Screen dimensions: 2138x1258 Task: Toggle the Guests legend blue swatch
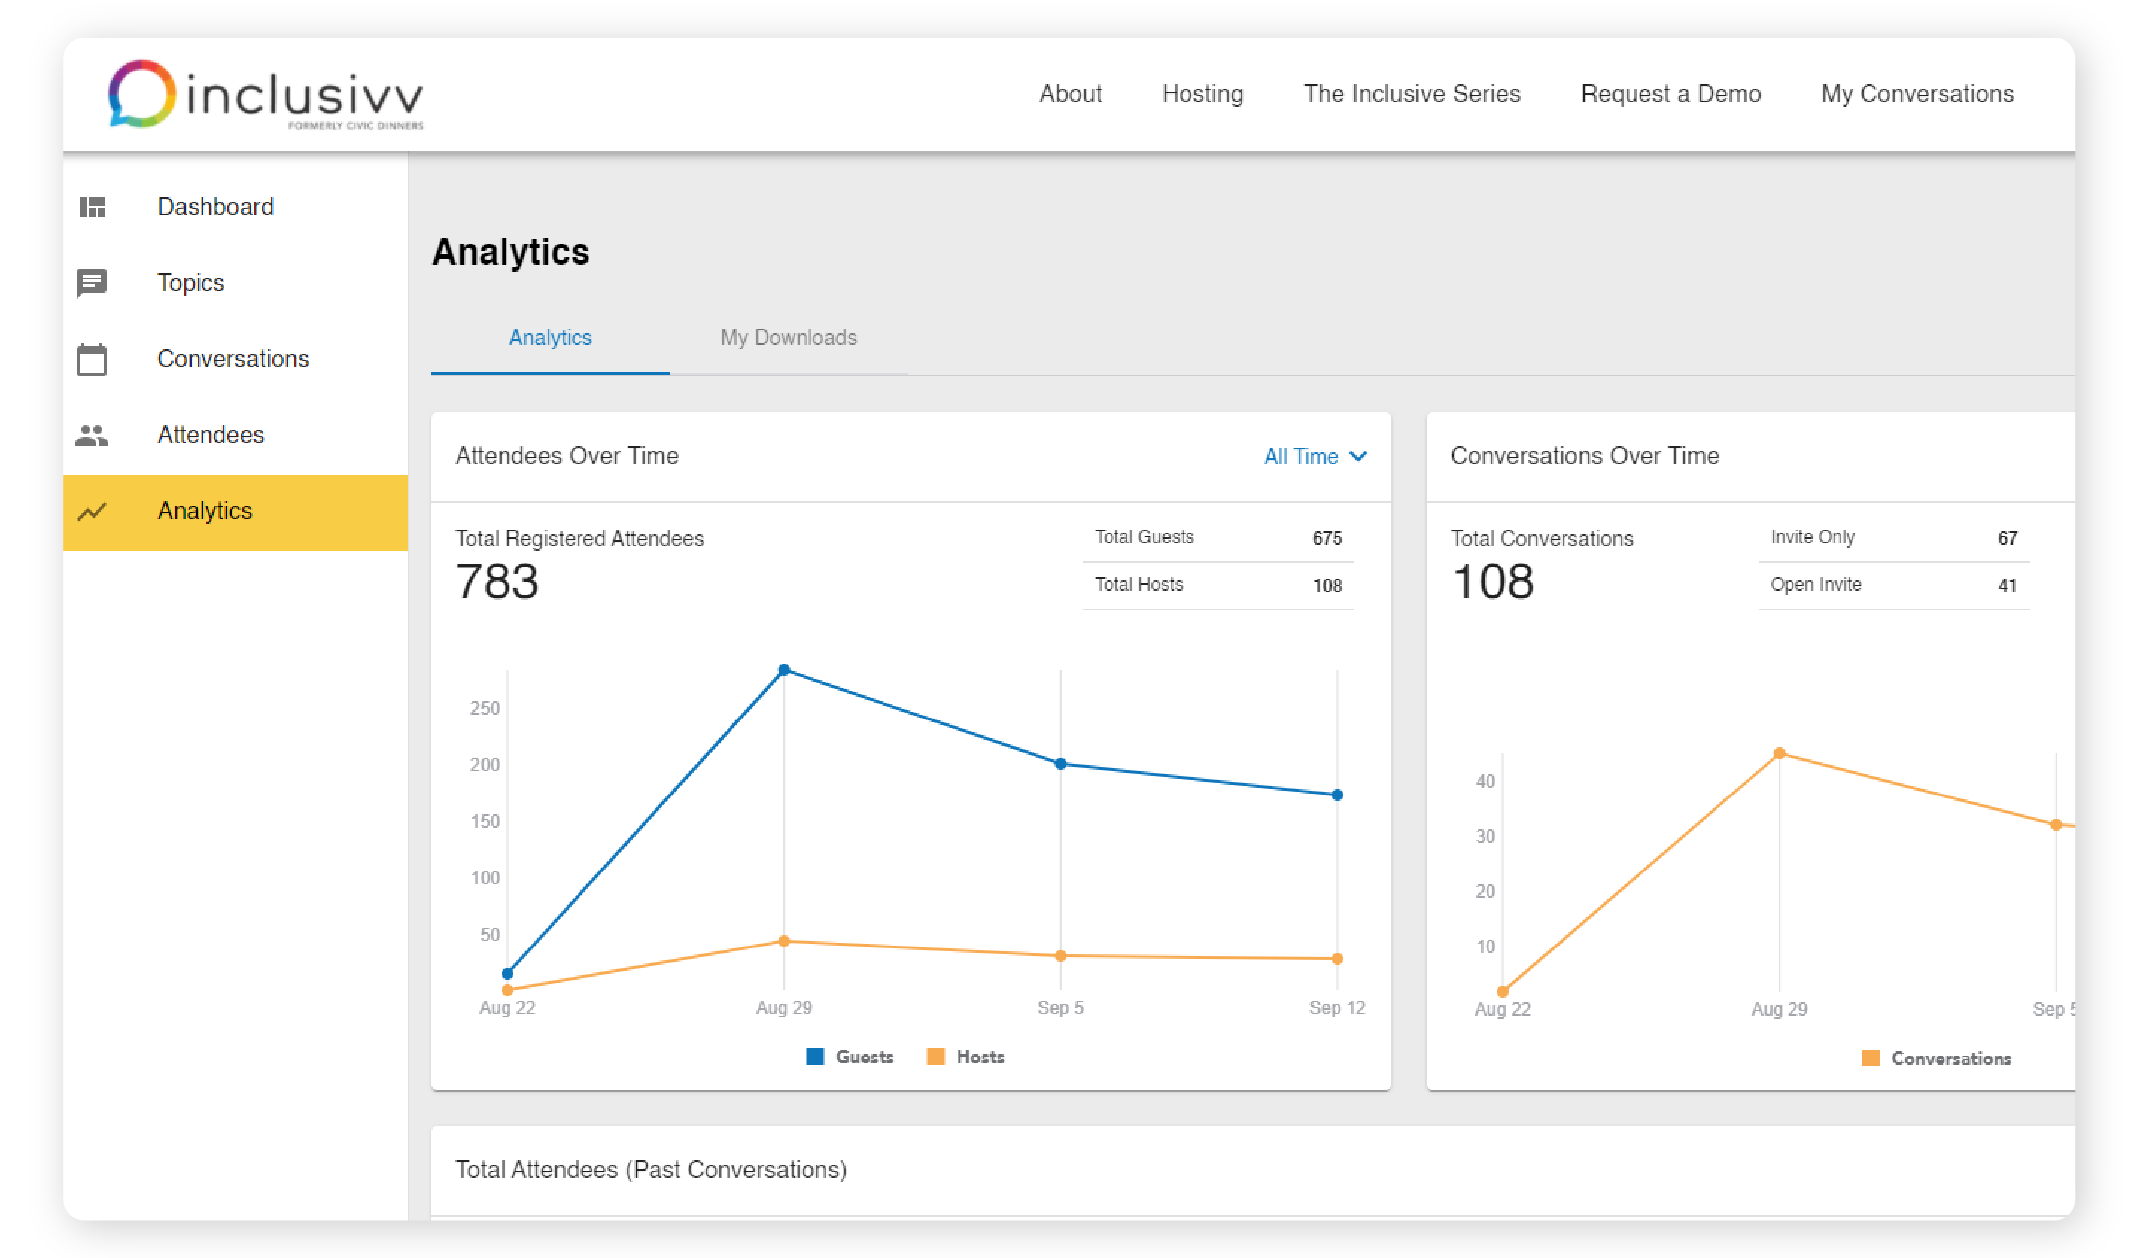[815, 1057]
